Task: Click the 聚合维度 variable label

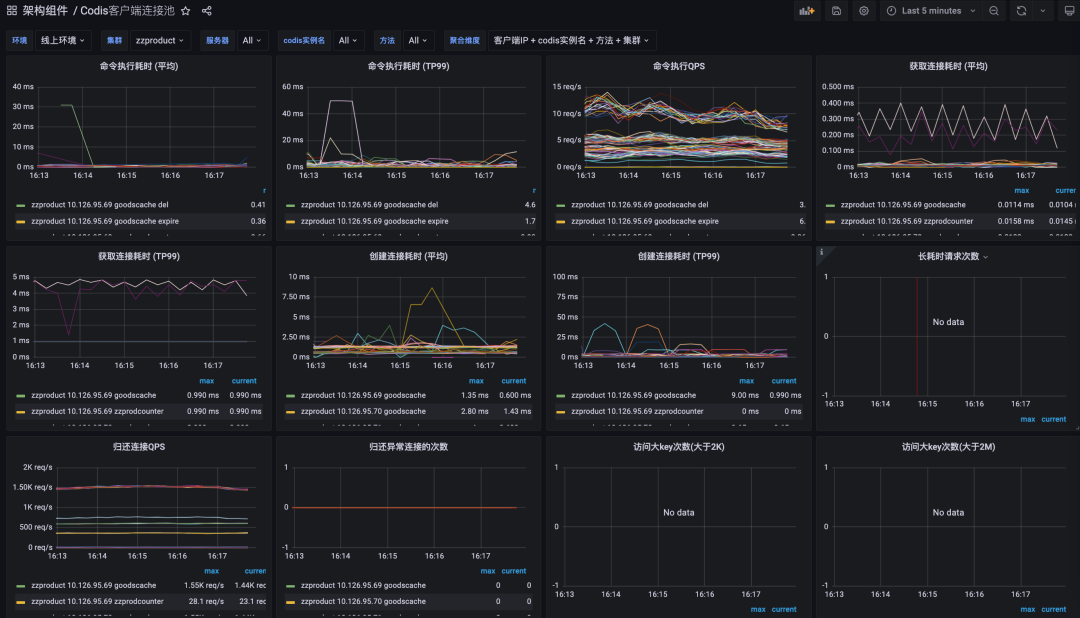Action: [x=464, y=41]
